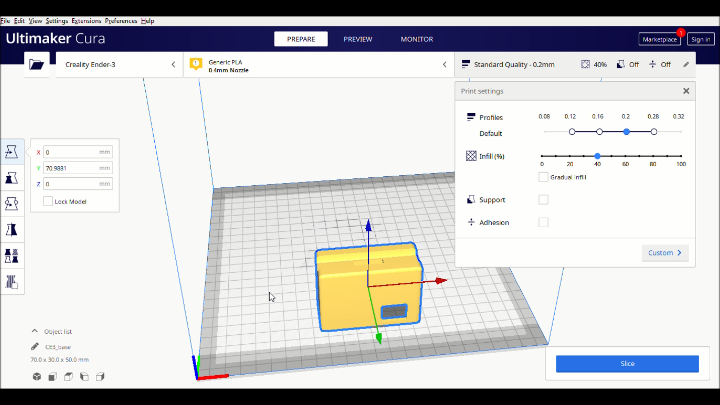Click the Slice button
This screenshot has height=405, width=720.
pos(627,364)
